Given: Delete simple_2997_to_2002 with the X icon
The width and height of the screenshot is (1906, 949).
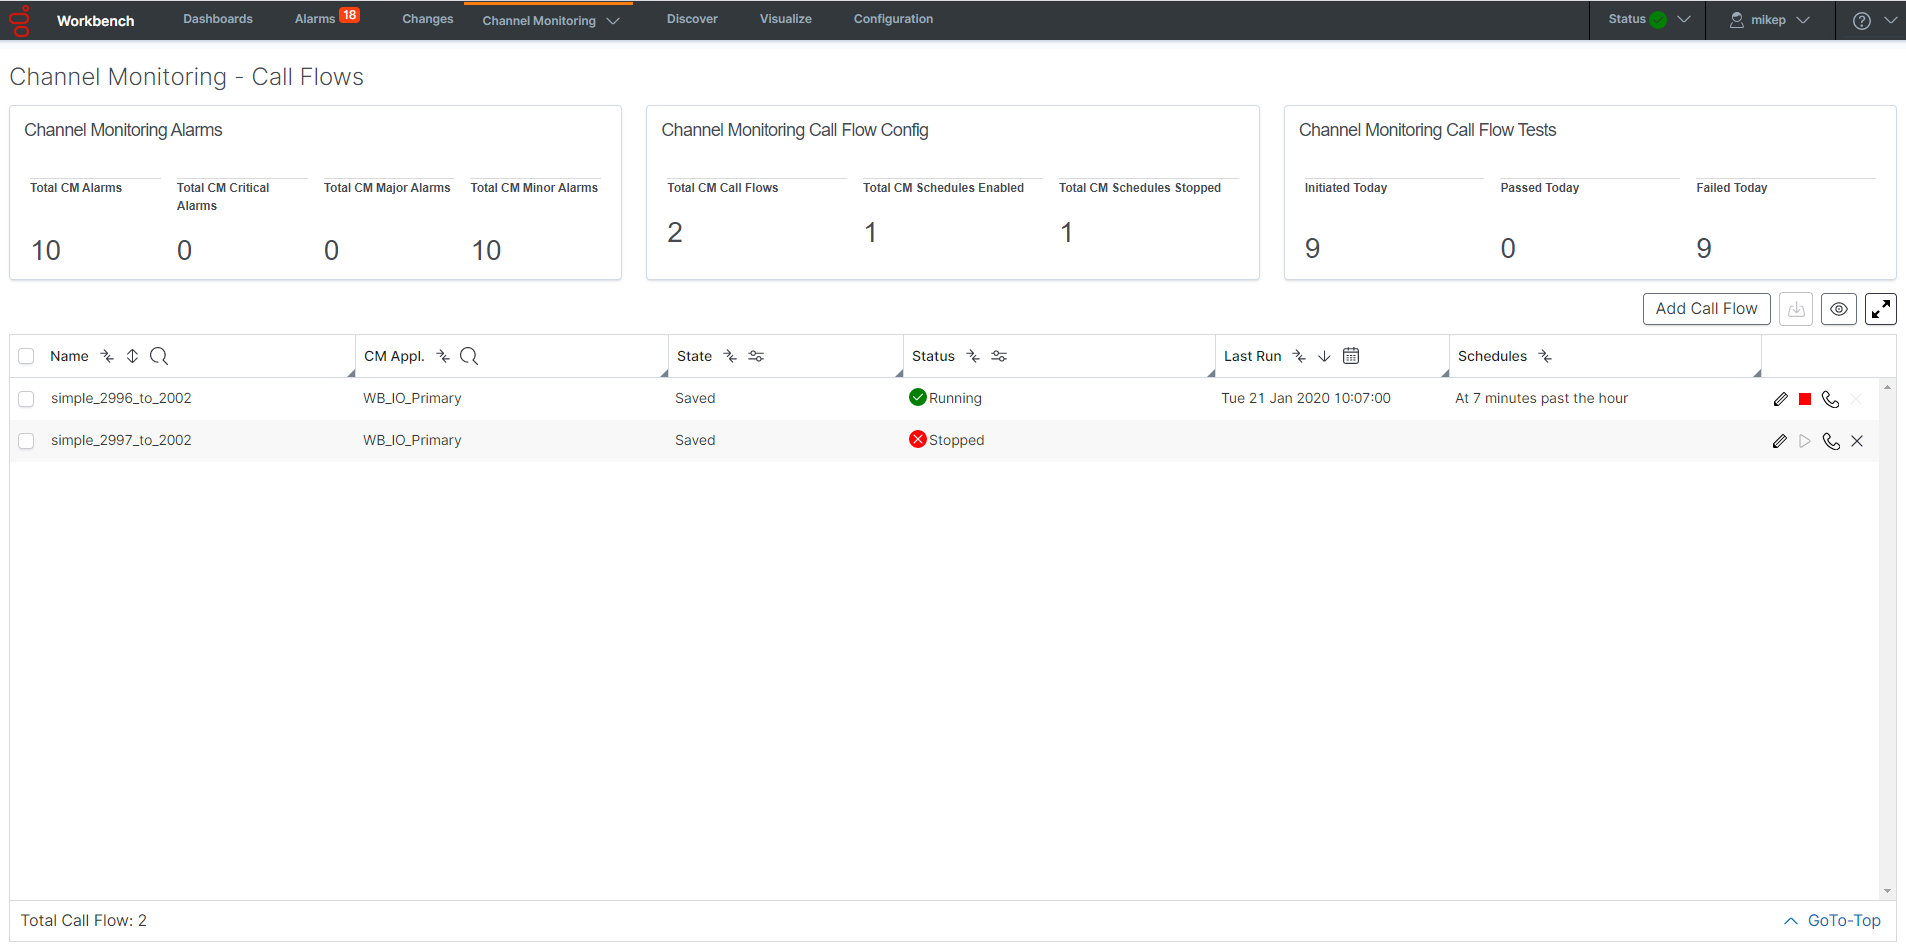Looking at the screenshot, I should pos(1857,441).
